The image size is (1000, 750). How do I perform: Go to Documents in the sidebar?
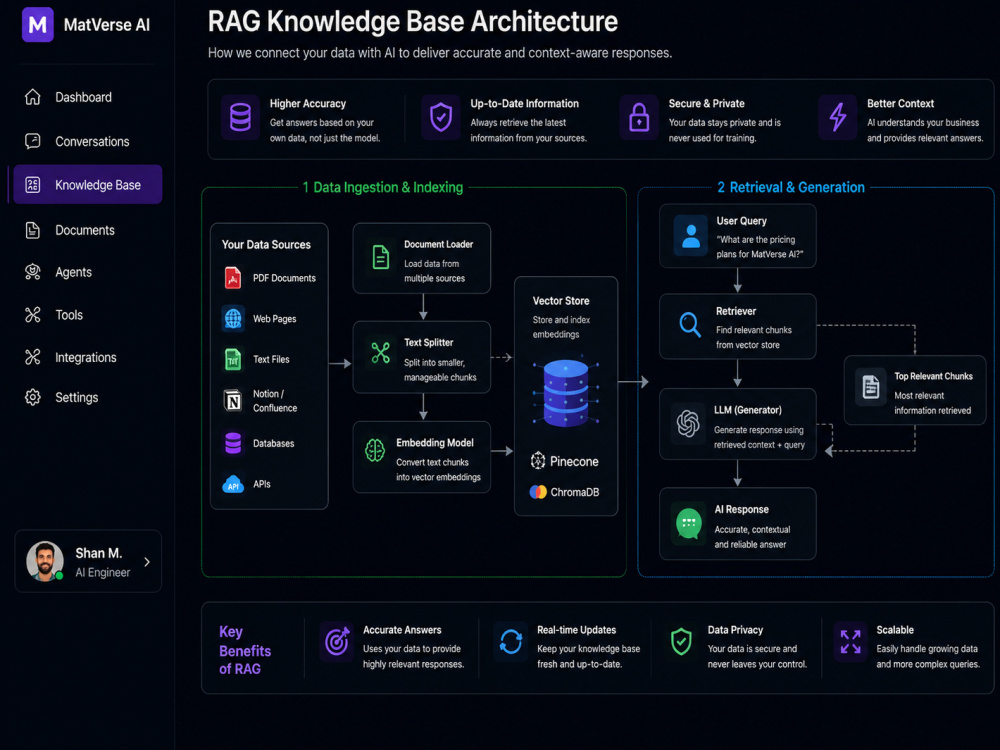[x=83, y=230]
